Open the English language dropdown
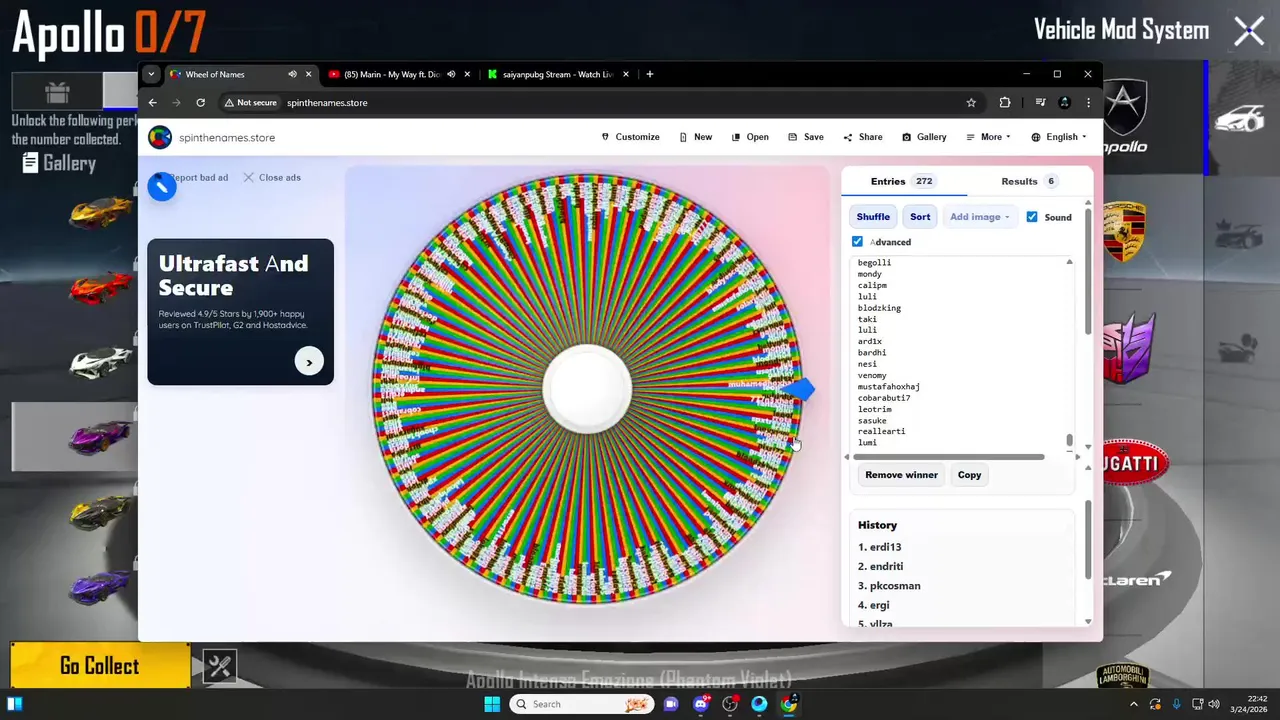 [1059, 137]
